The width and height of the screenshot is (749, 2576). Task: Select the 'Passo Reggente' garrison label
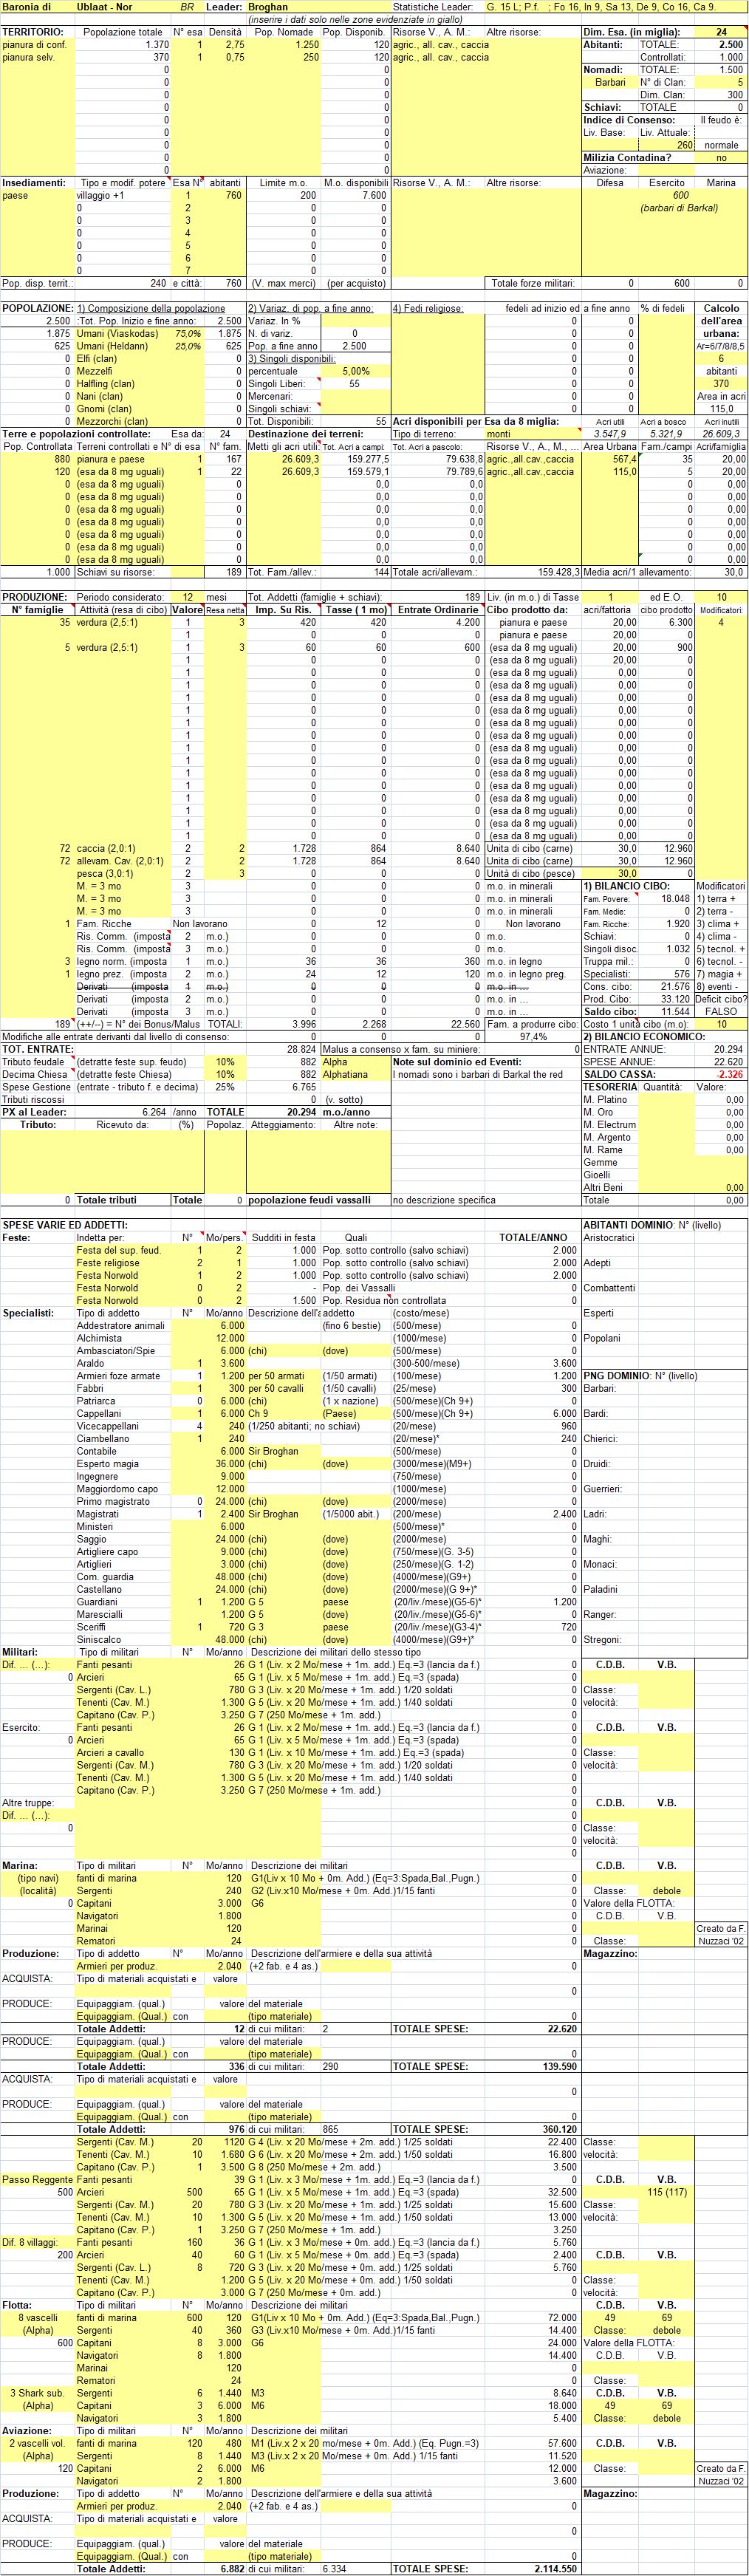point(37,2180)
